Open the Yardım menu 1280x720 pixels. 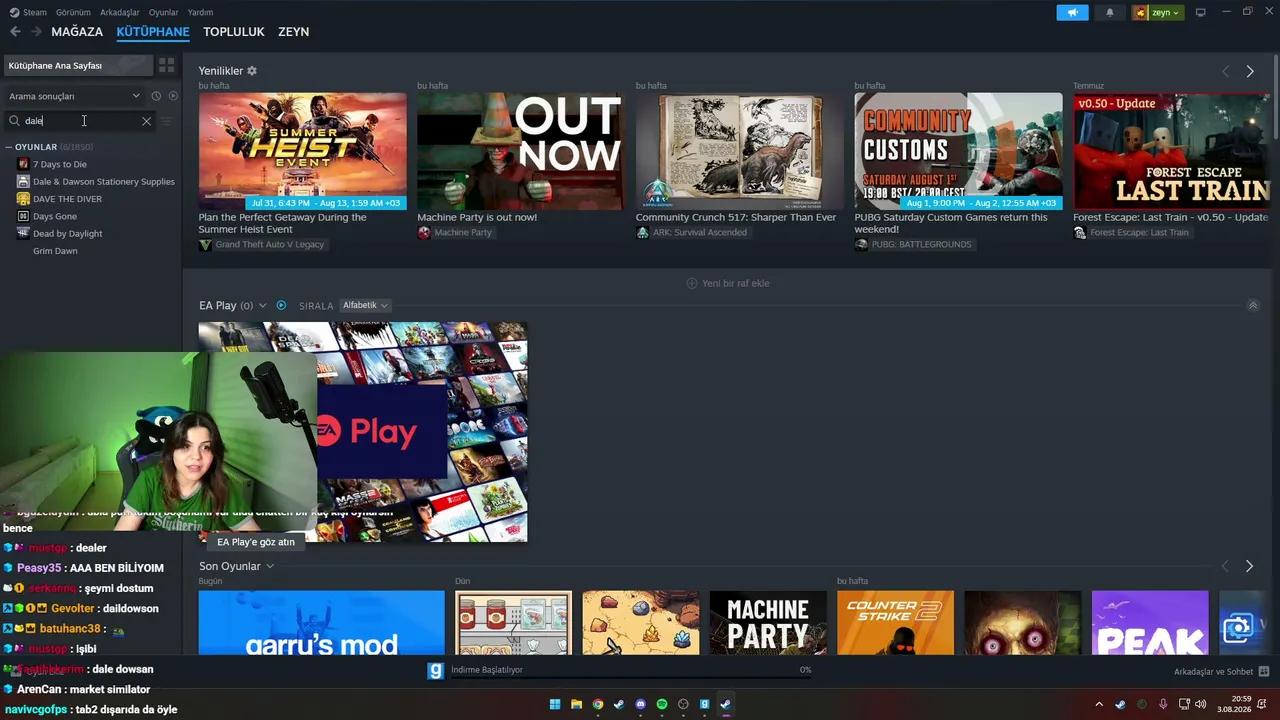tap(200, 13)
